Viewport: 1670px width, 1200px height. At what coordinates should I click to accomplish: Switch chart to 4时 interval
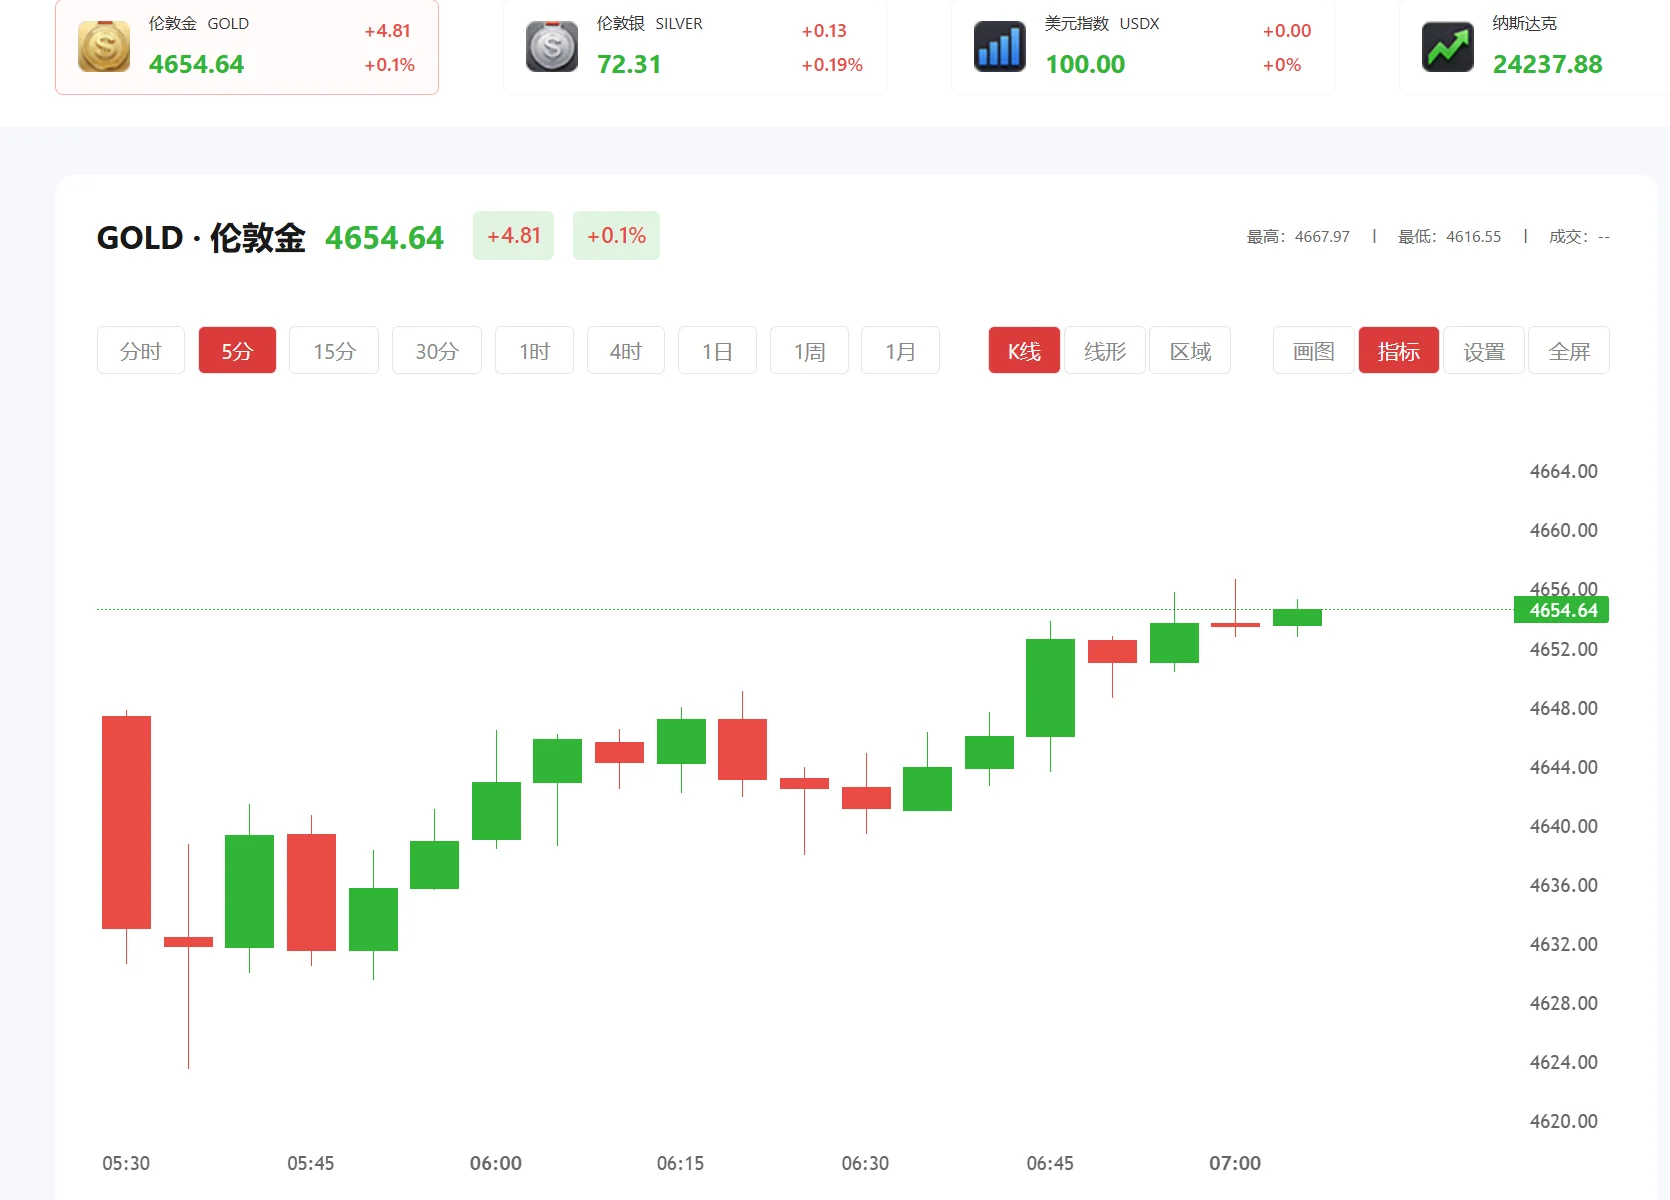(x=626, y=351)
